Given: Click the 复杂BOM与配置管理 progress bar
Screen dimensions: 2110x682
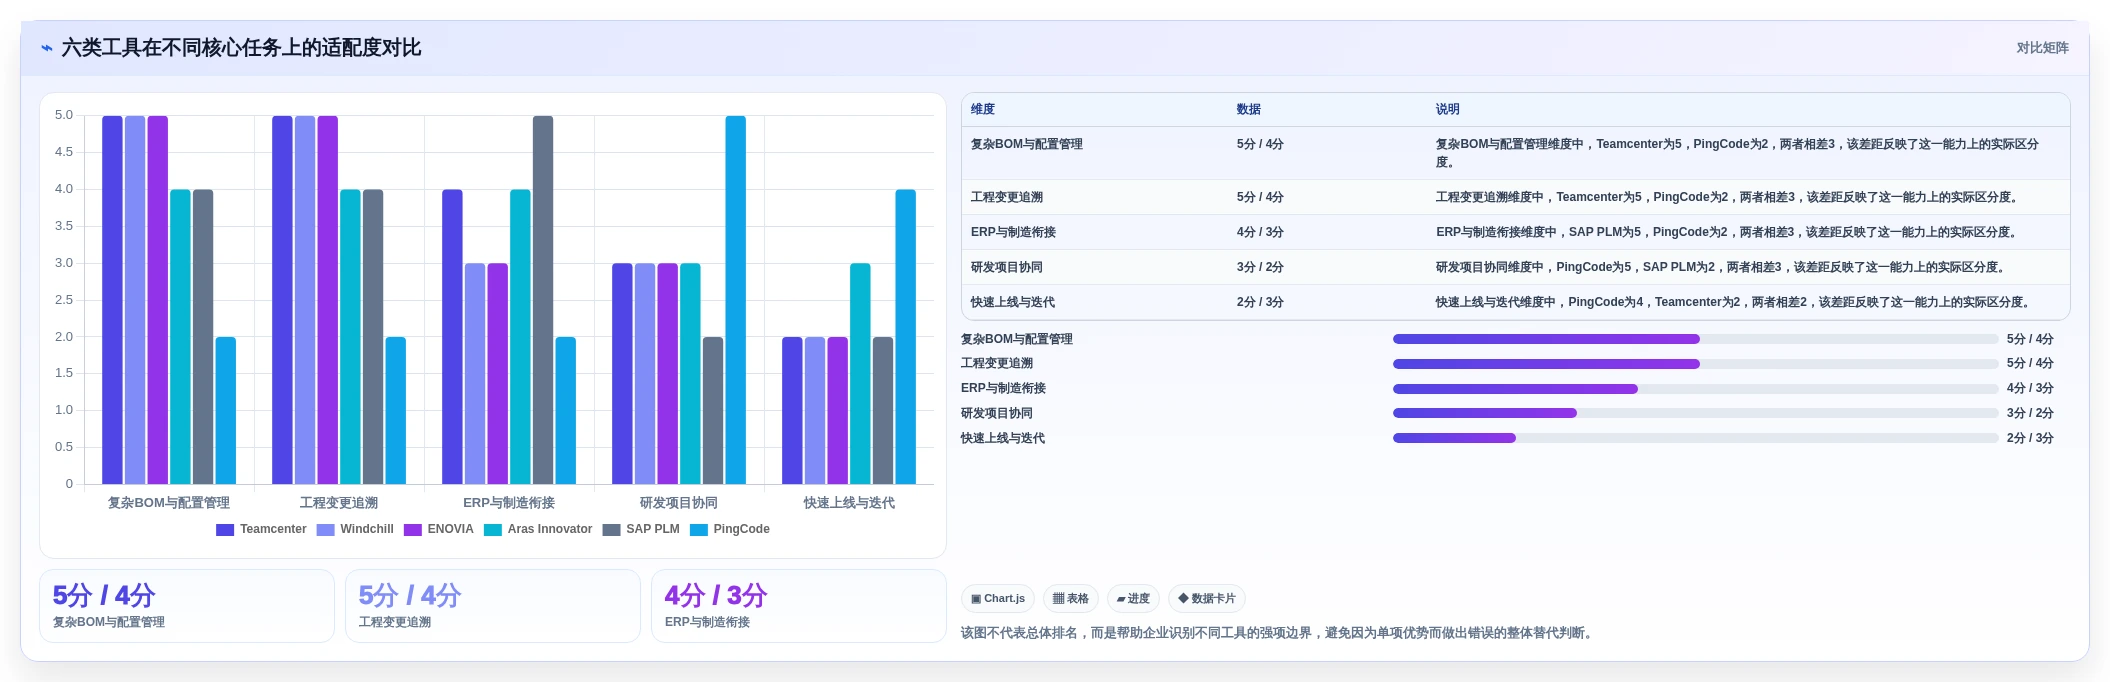Looking at the screenshot, I should pyautogui.click(x=1695, y=339).
